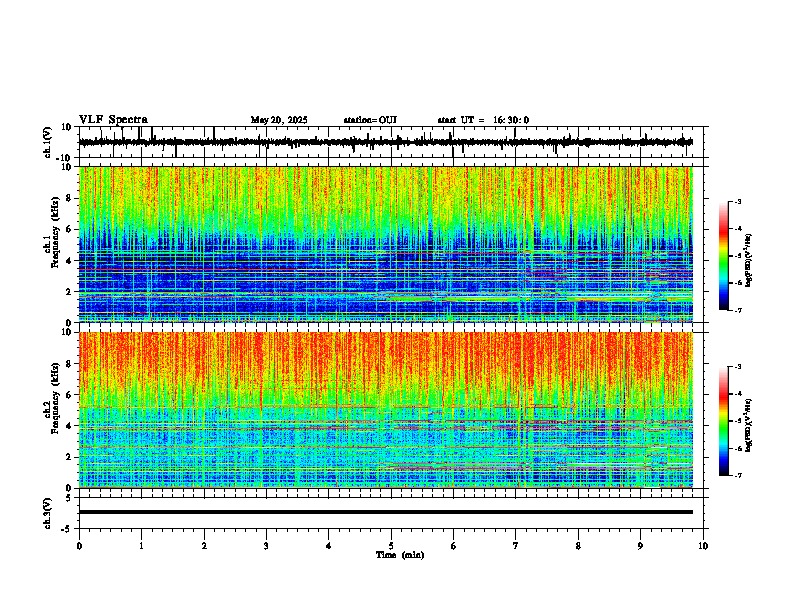Click time axis tick label '0'
Image resolution: width=792 pixels, height=612 pixels.
point(79,546)
